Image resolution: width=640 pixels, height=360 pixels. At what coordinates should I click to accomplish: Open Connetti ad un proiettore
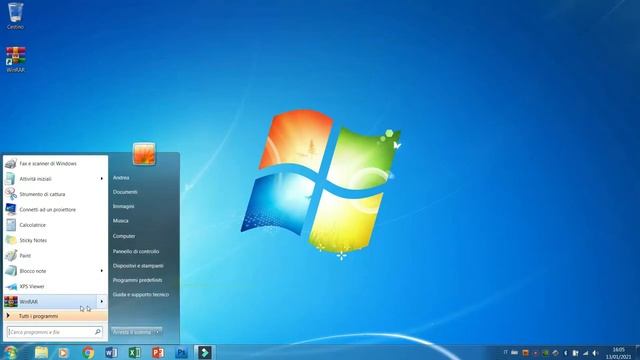tap(55, 209)
